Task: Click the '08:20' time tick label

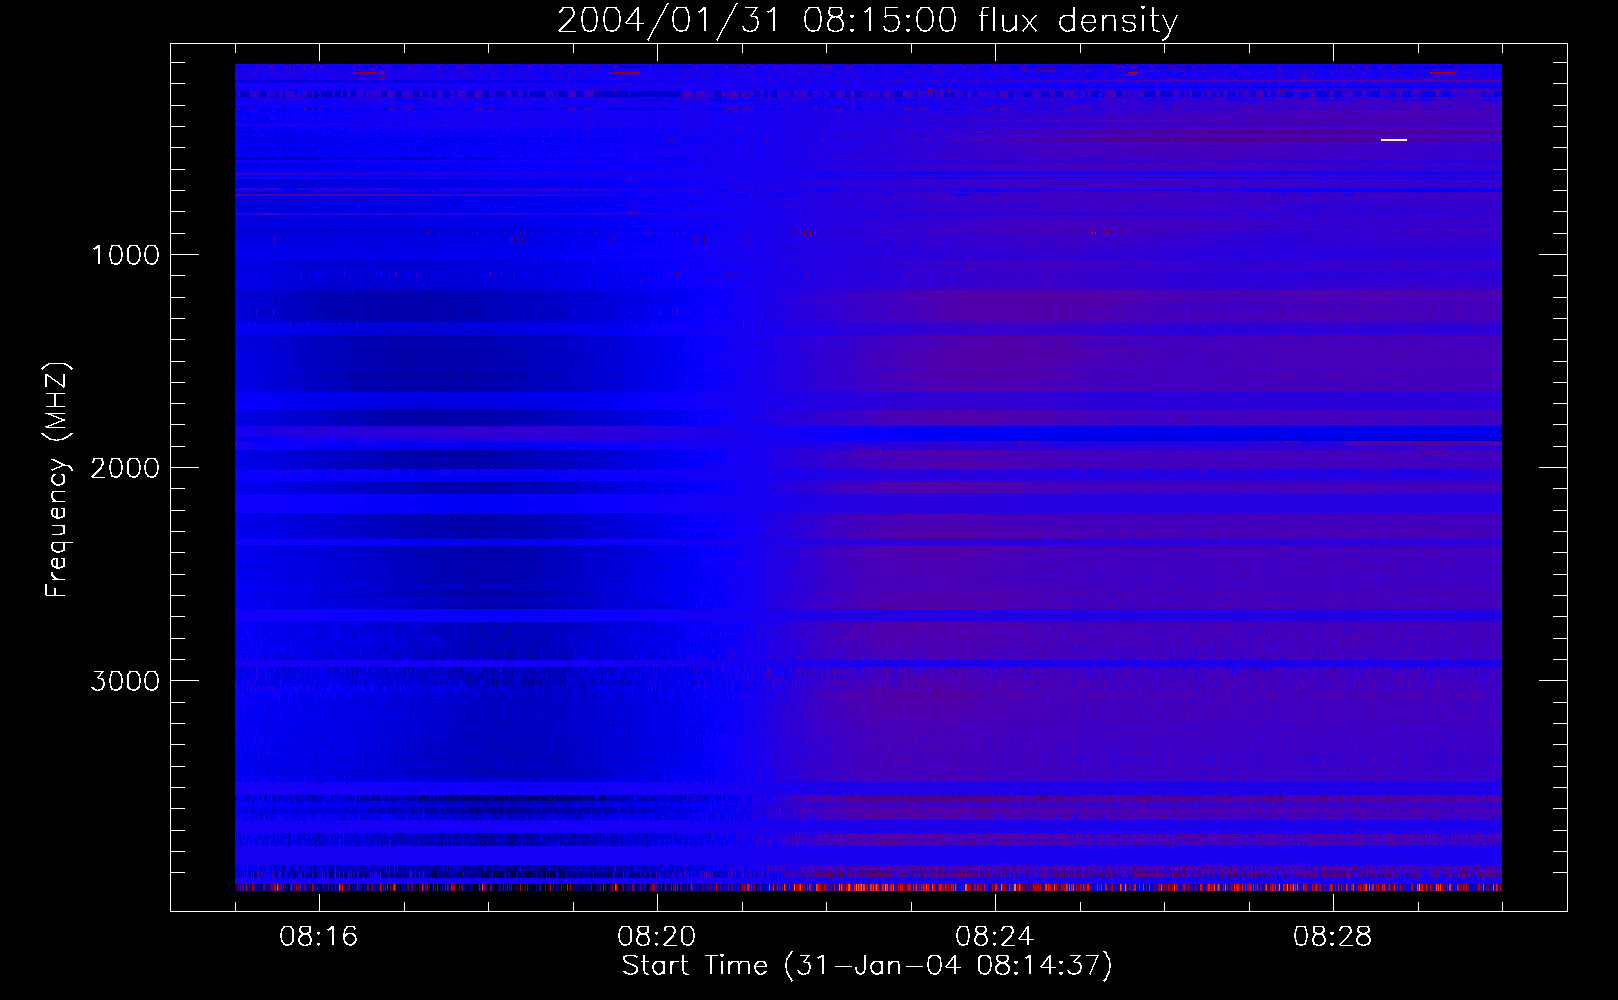Action: click(x=656, y=937)
